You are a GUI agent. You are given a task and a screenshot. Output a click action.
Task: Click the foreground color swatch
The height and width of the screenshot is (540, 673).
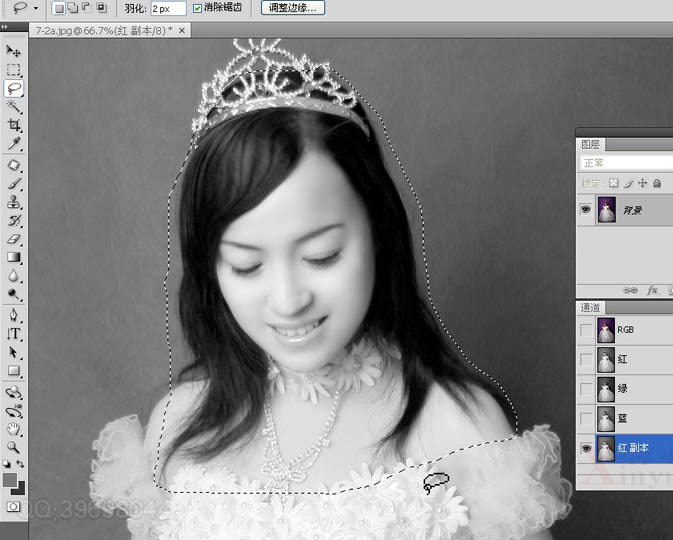click(x=10, y=481)
